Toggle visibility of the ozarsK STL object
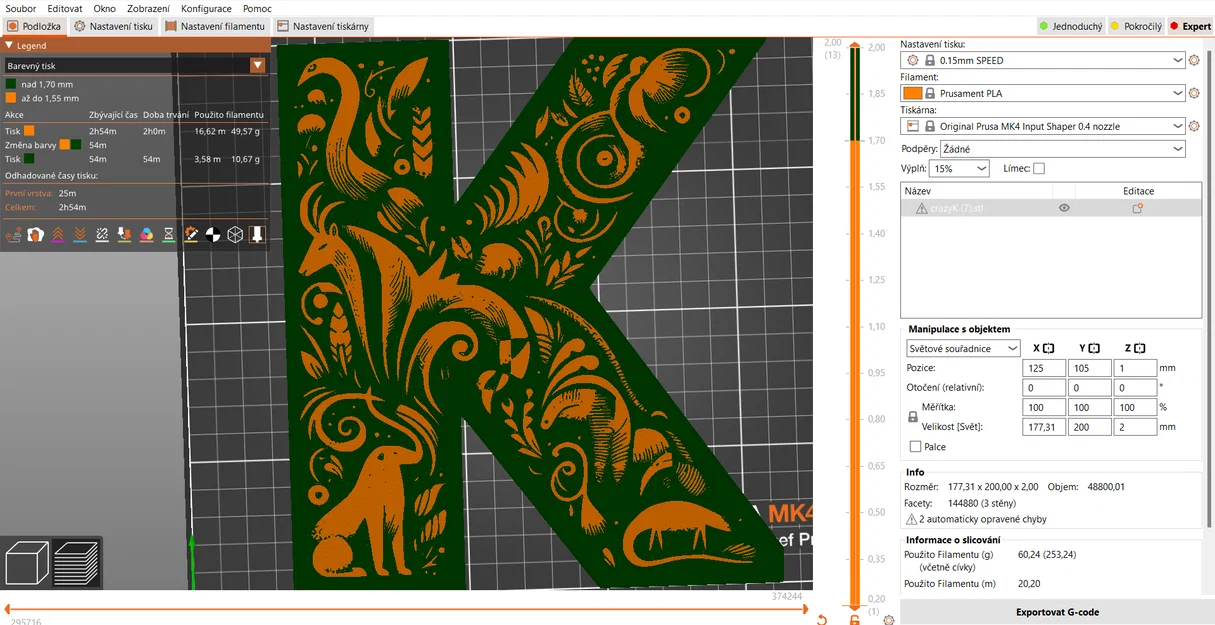This screenshot has height=625, width=1215. coord(1064,207)
